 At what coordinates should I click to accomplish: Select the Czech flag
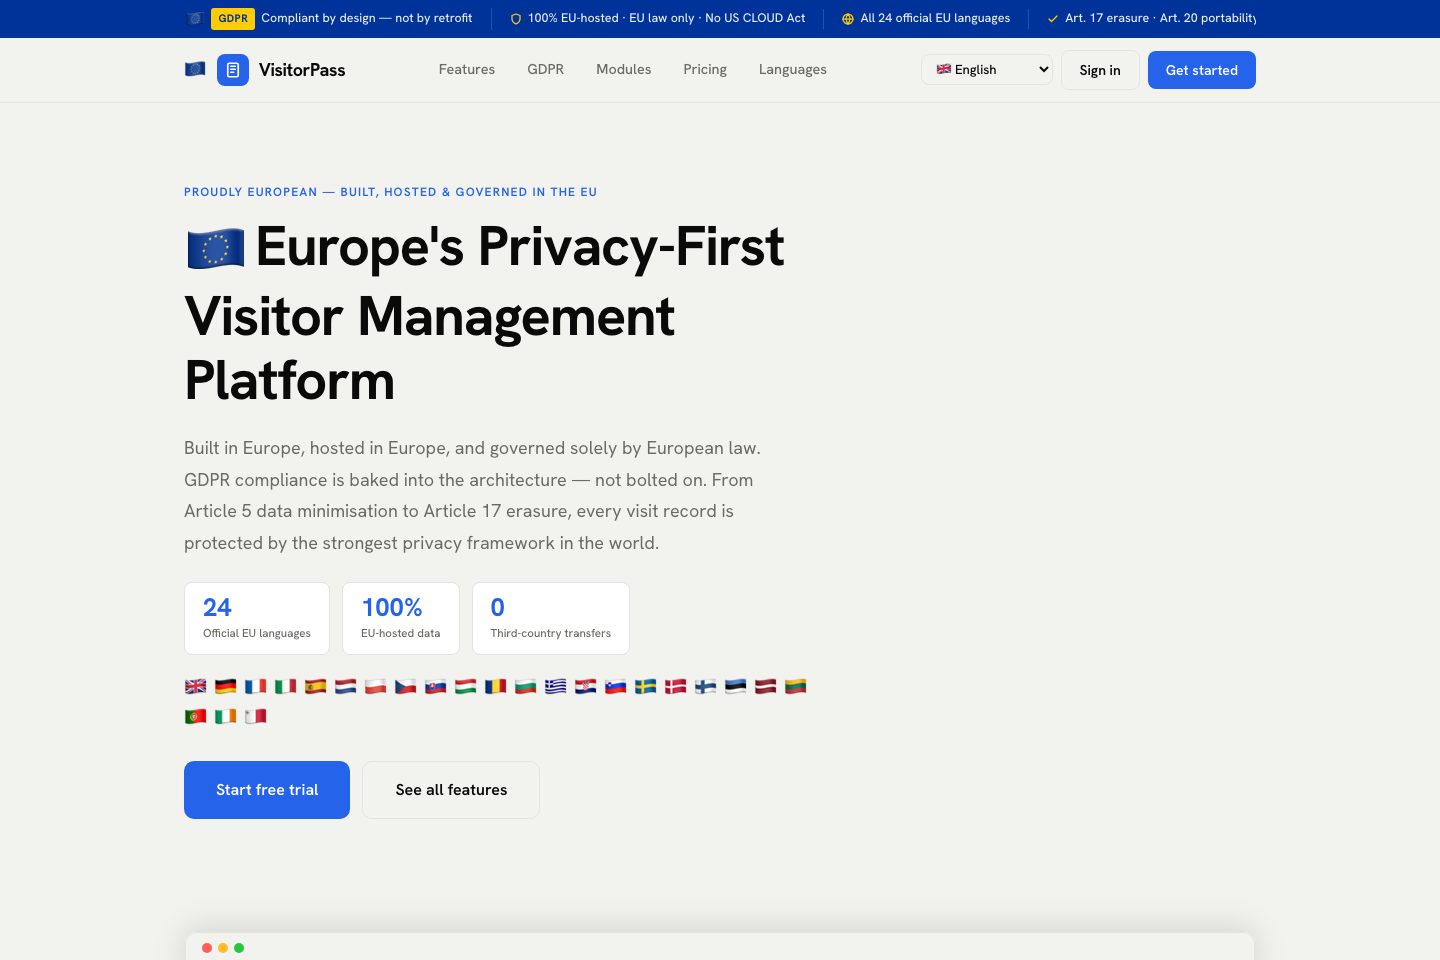406,686
